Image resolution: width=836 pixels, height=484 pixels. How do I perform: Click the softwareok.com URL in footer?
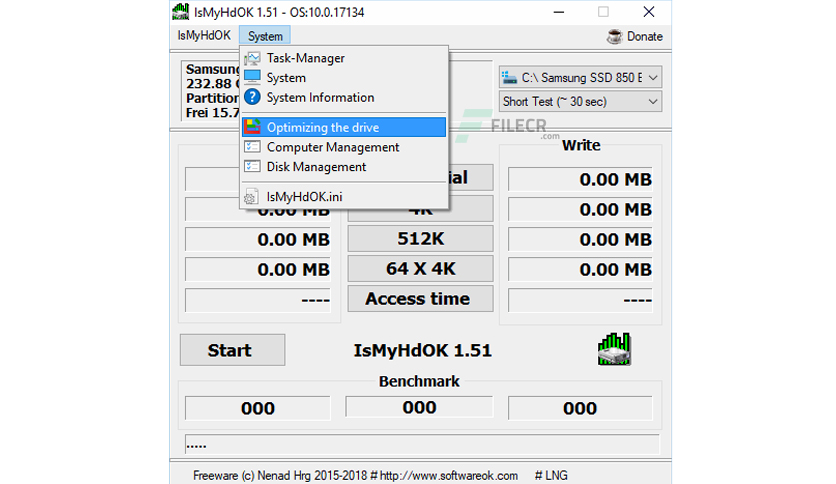click(x=448, y=475)
